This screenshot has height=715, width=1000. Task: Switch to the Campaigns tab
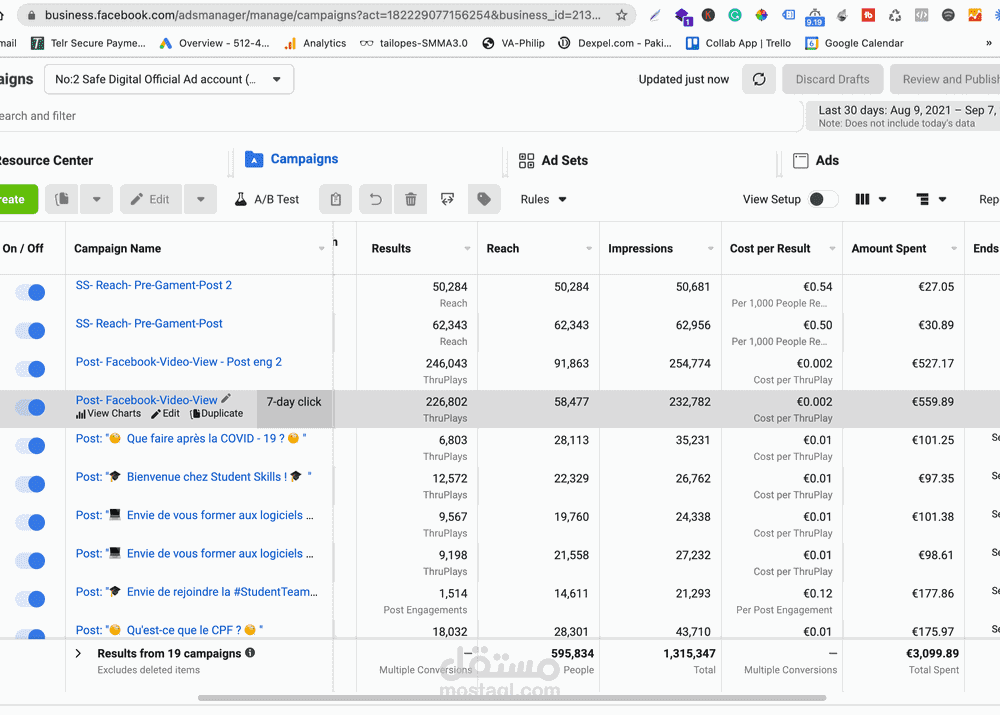click(292, 159)
